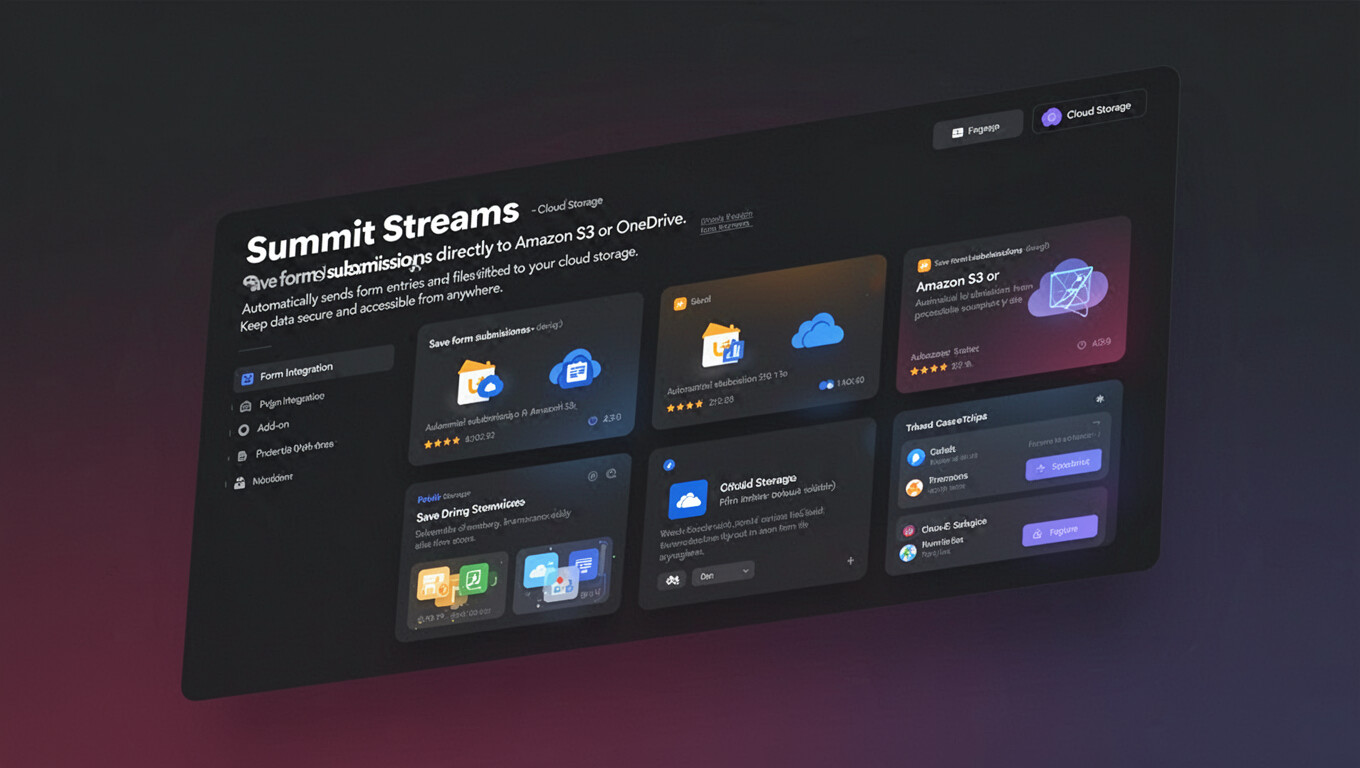The image size is (1360, 768).
Task: Click the top-right button left of Cloud Storage
Action: [977, 130]
